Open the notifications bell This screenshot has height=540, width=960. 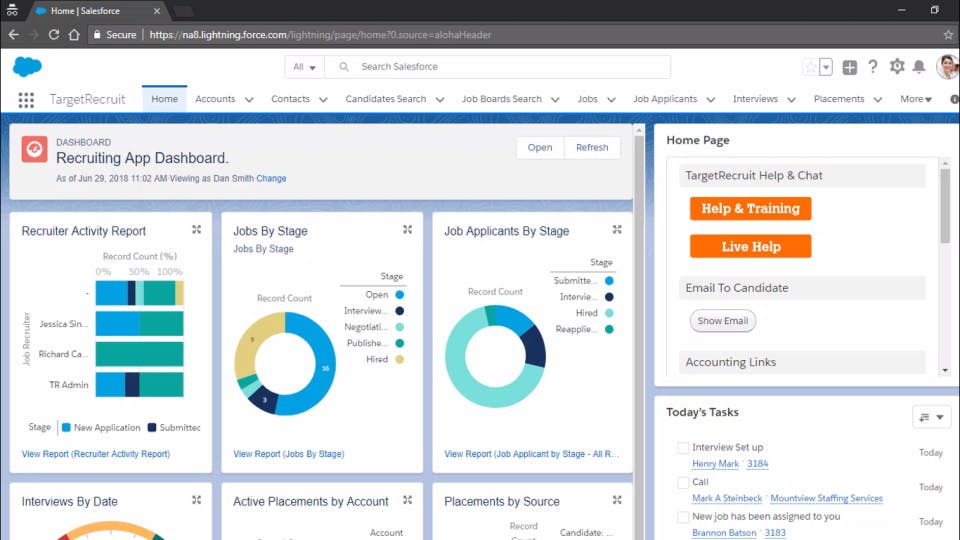tap(919, 67)
